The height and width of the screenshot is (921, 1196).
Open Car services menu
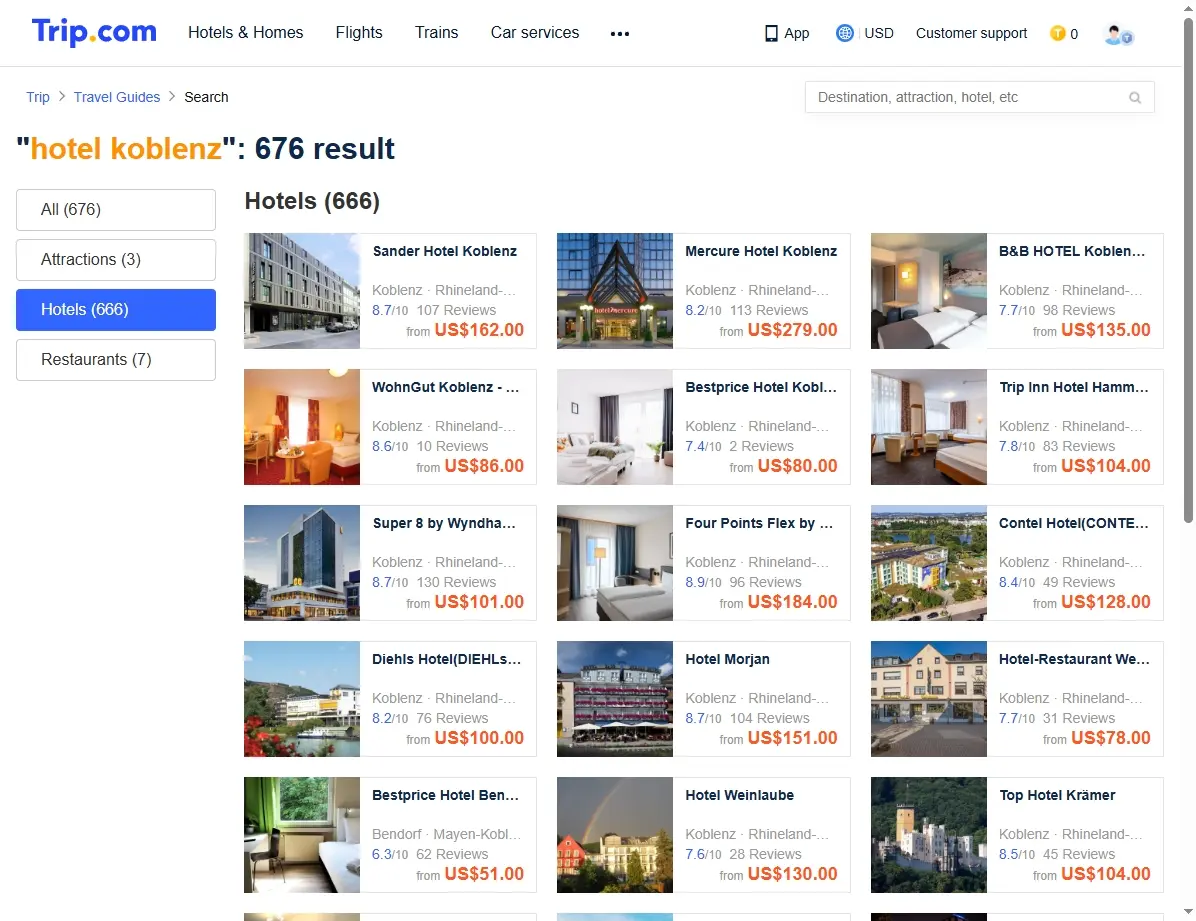point(535,32)
